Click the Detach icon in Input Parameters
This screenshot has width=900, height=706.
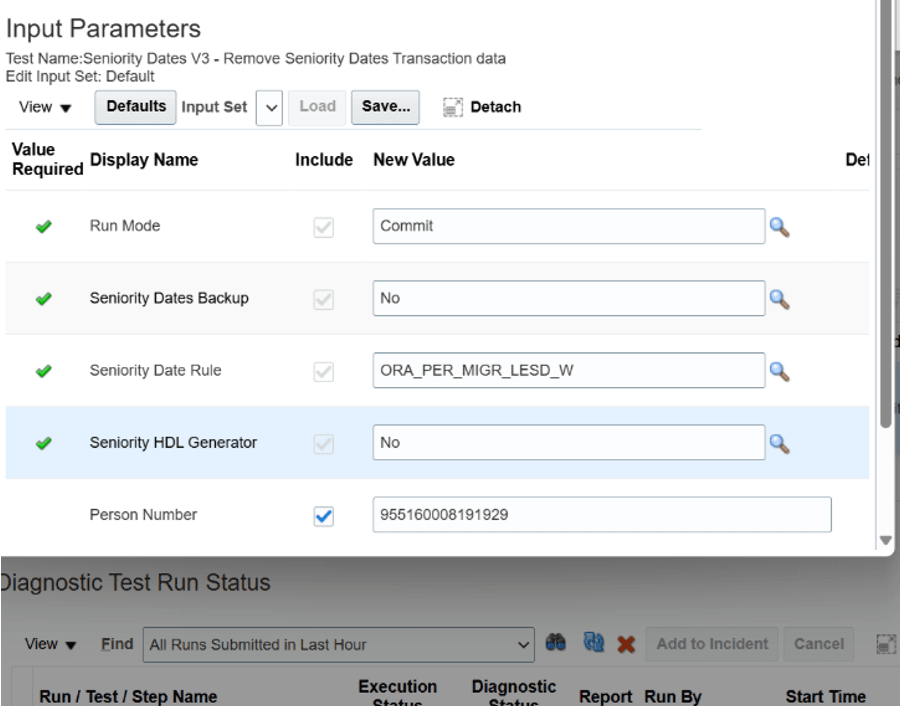click(x=453, y=107)
